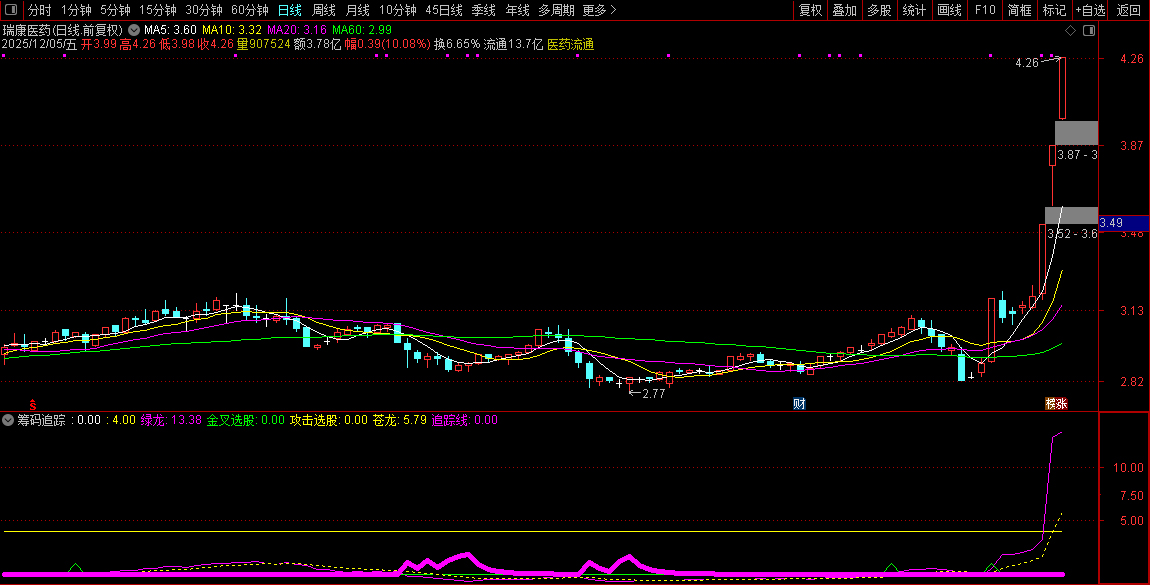The height and width of the screenshot is (585, 1150).
Task: Click the 换6.65% turnover value
Action: click(x=456, y=45)
